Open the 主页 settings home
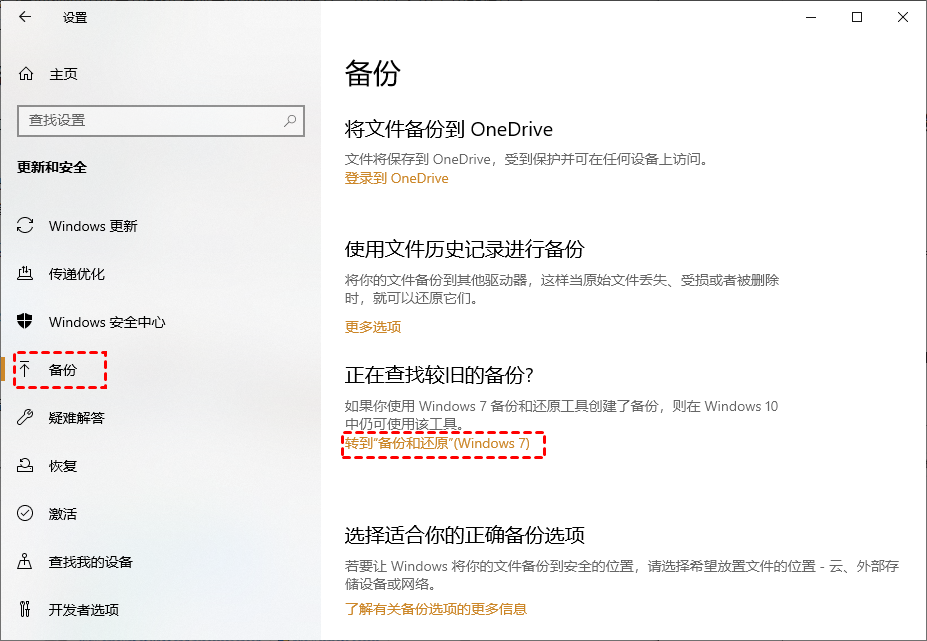Screen dimensions: 927x641 tap(63, 74)
